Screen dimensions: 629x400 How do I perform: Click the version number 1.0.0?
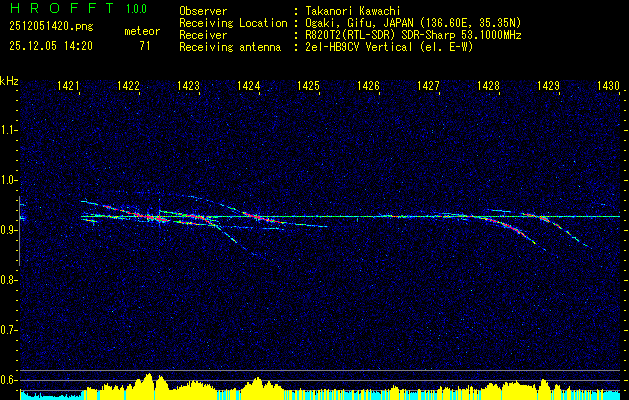136,9
